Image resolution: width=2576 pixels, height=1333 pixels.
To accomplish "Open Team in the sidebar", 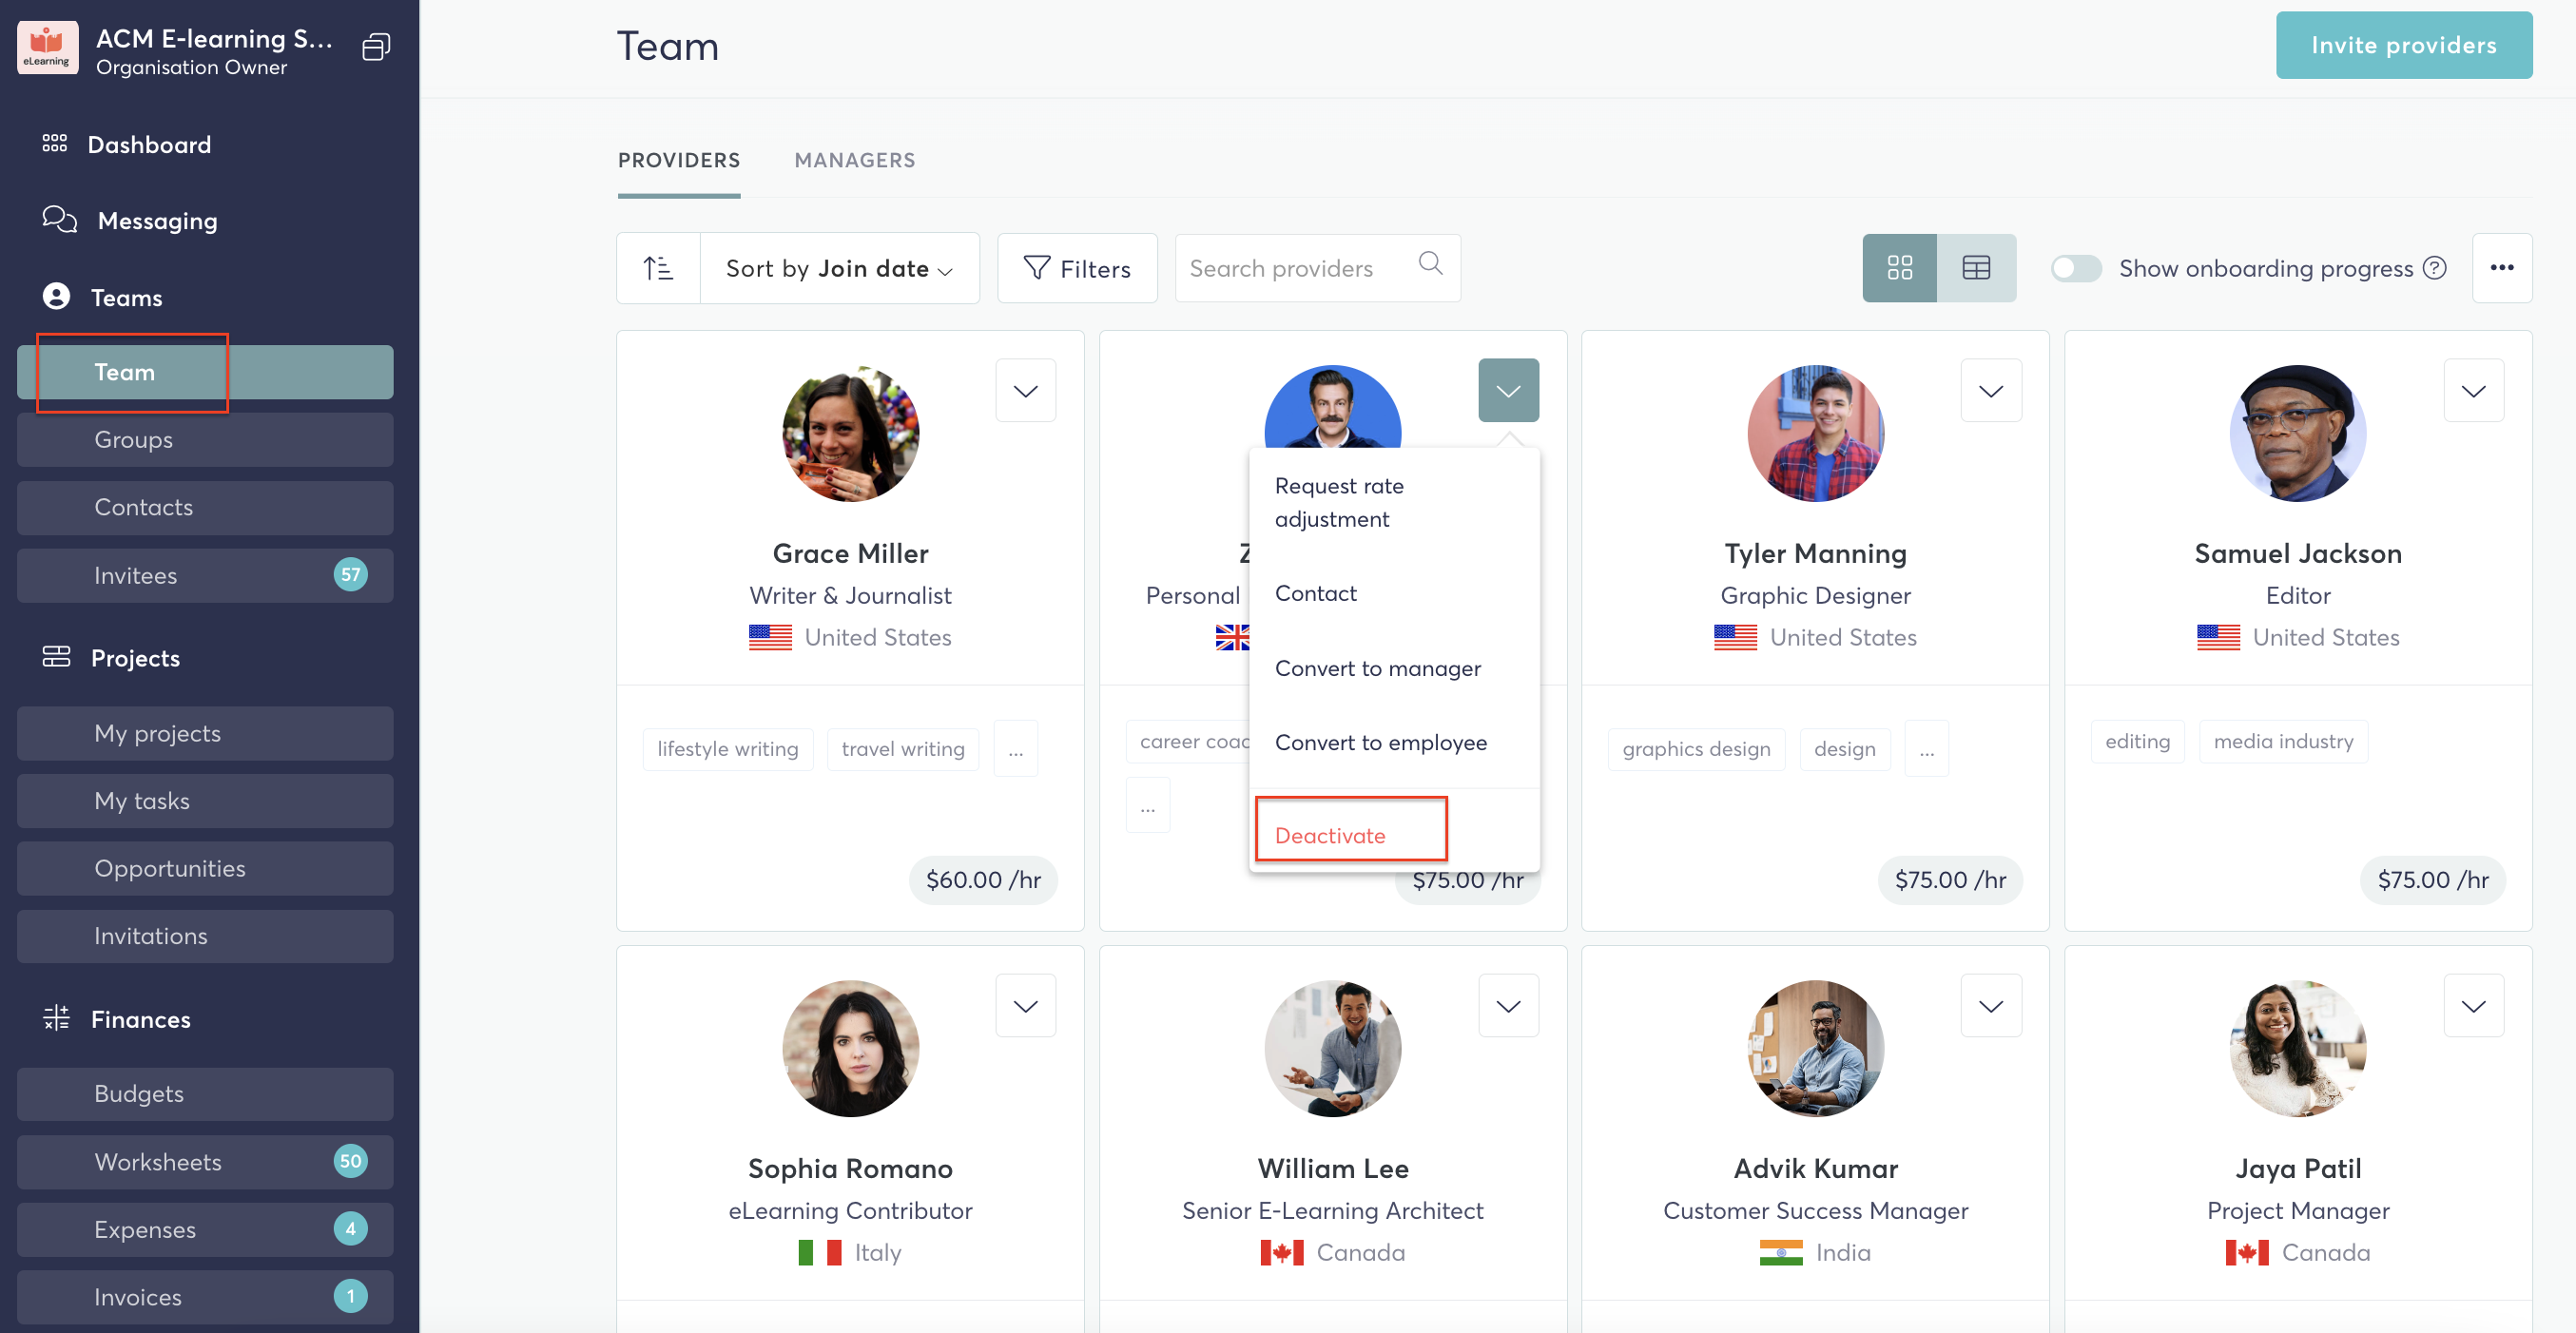I will (205, 372).
